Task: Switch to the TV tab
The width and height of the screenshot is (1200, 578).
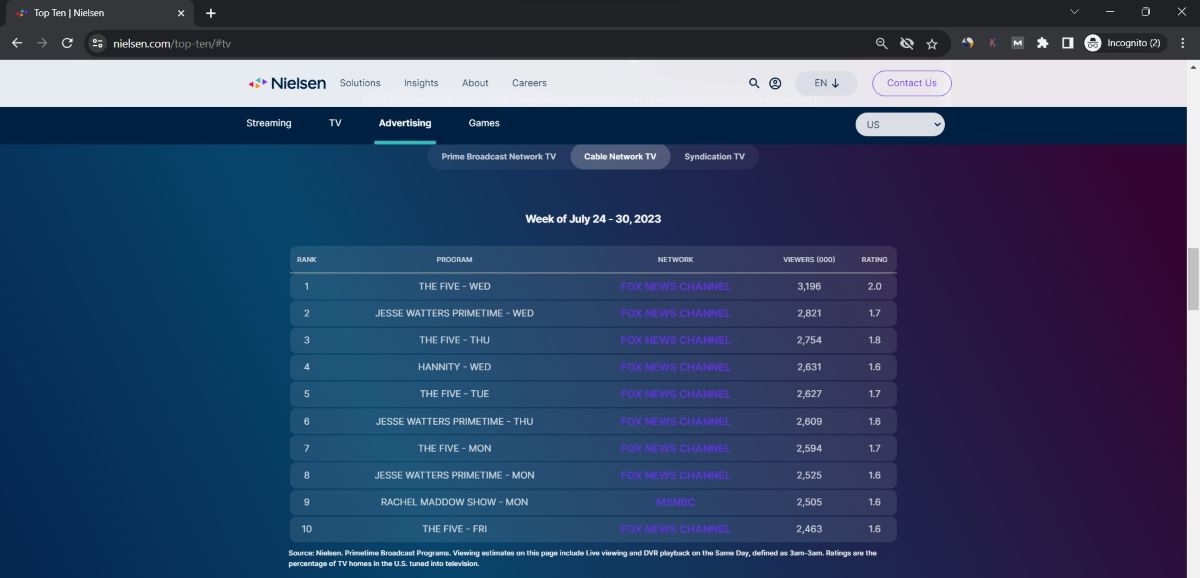Action: click(335, 123)
